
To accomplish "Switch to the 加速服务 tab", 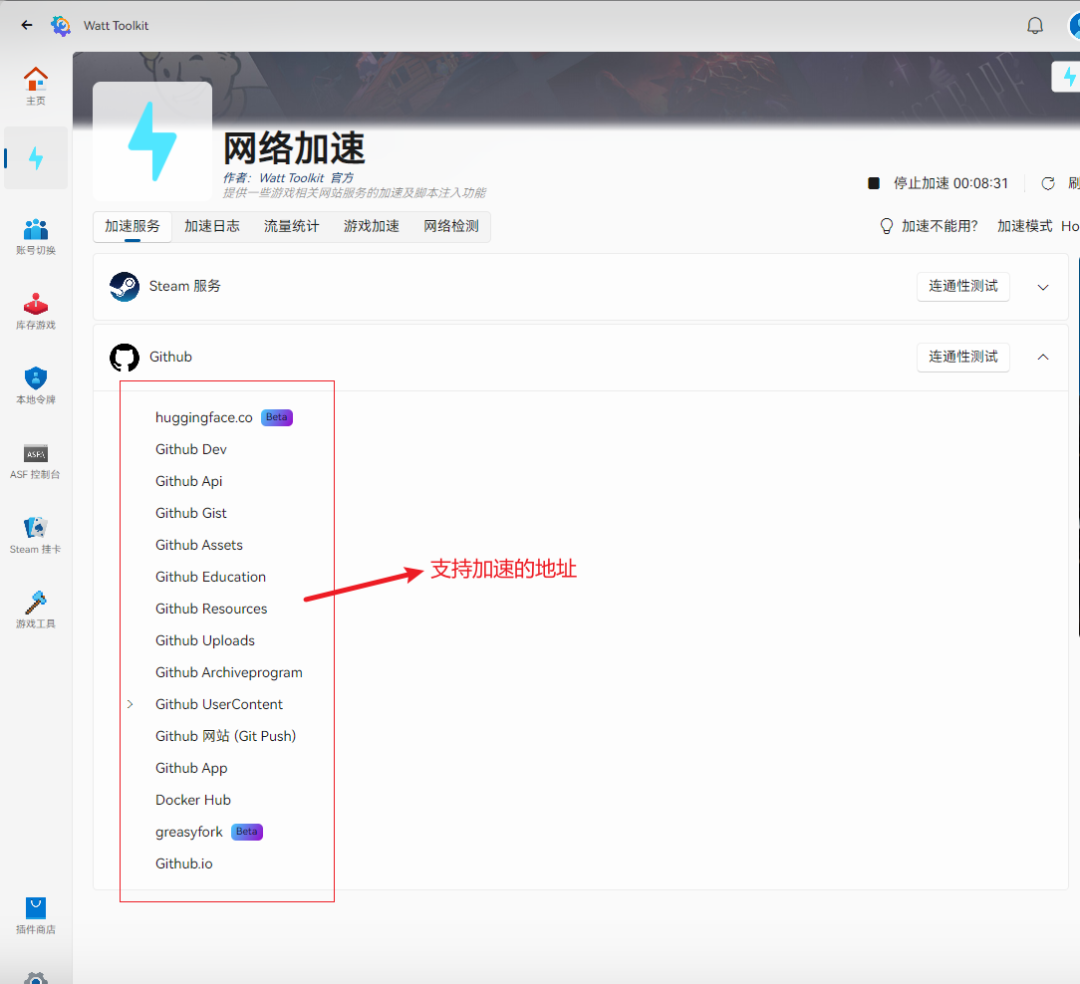I will coord(132,227).
